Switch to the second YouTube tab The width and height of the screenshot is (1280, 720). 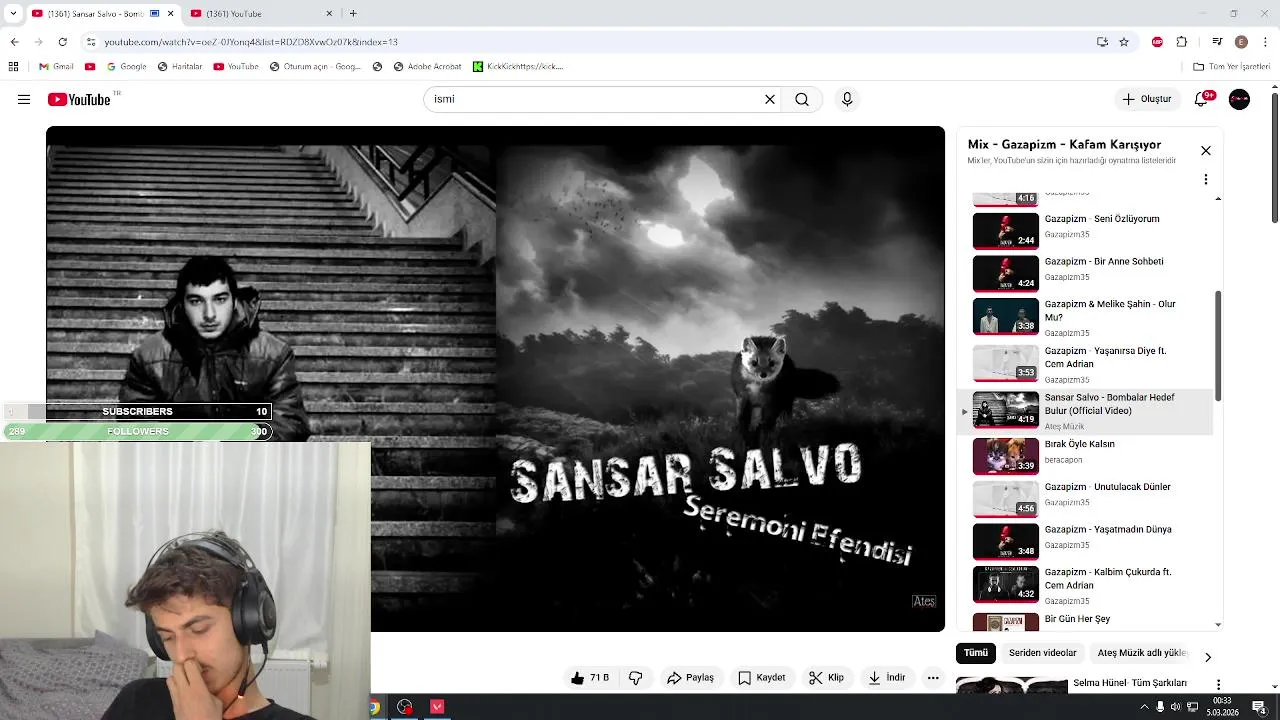262,13
